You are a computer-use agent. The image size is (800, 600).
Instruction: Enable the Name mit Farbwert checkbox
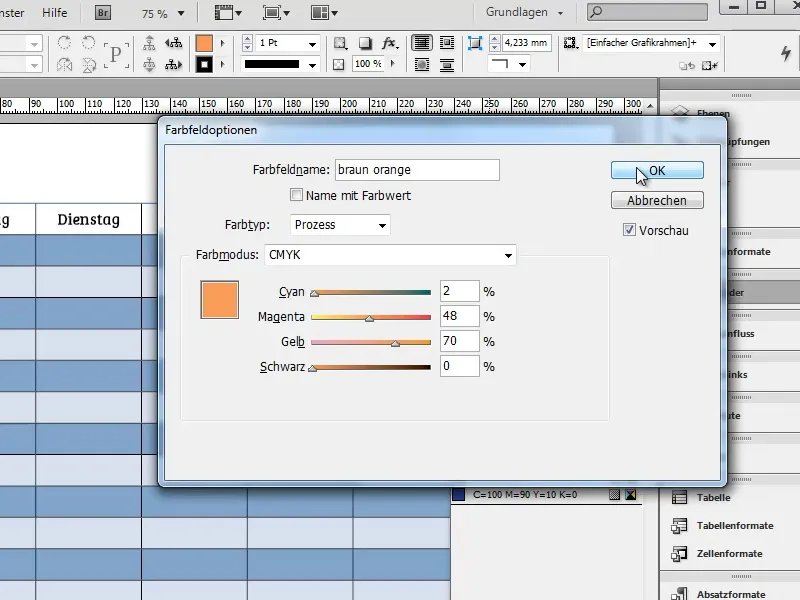(x=296, y=195)
